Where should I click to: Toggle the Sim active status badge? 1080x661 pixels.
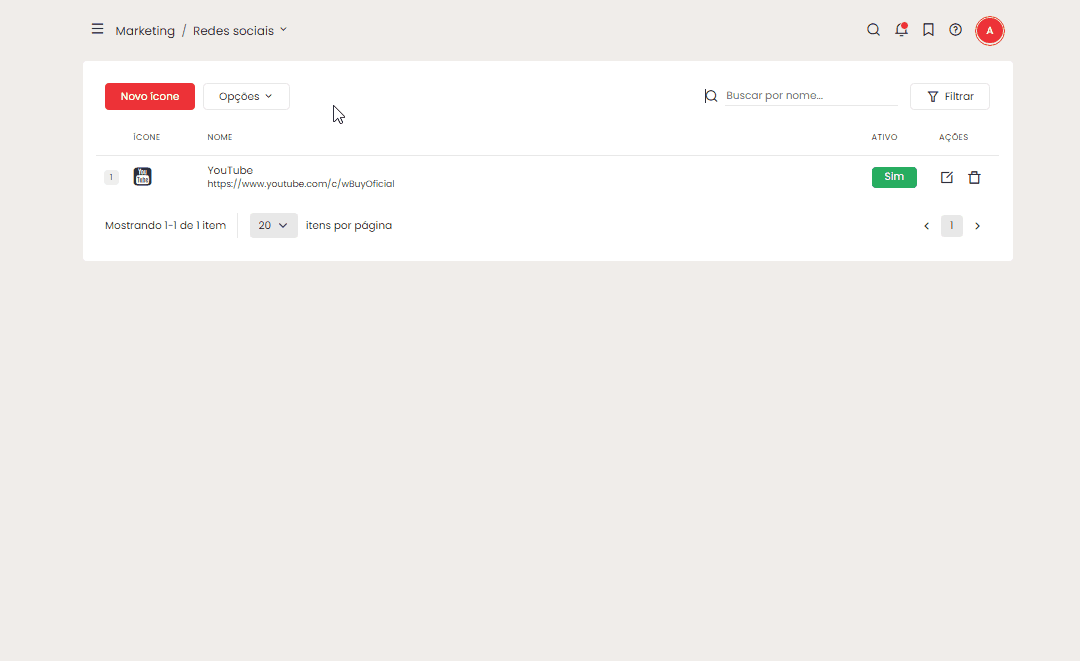pos(894,177)
